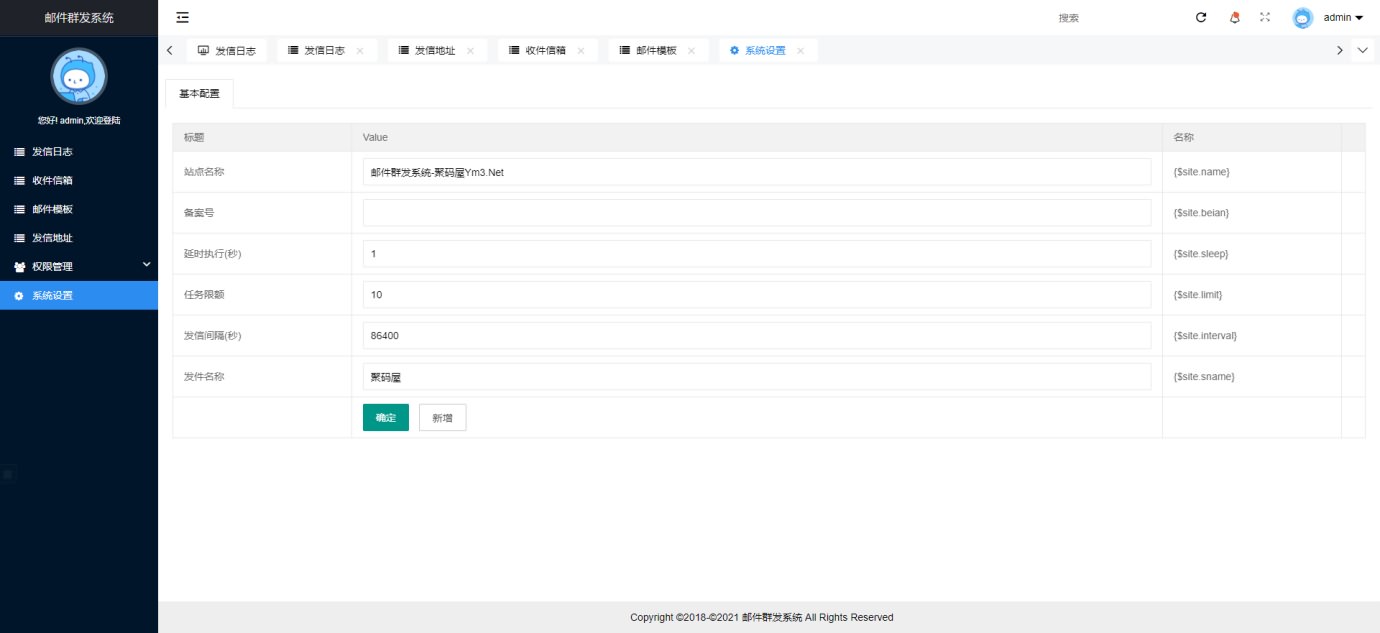Image resolution: width=1380 pixels, height=633 pixels.
Task: Collapse the sidebar using the hamburger icon
Action: (x=182, y=17)
